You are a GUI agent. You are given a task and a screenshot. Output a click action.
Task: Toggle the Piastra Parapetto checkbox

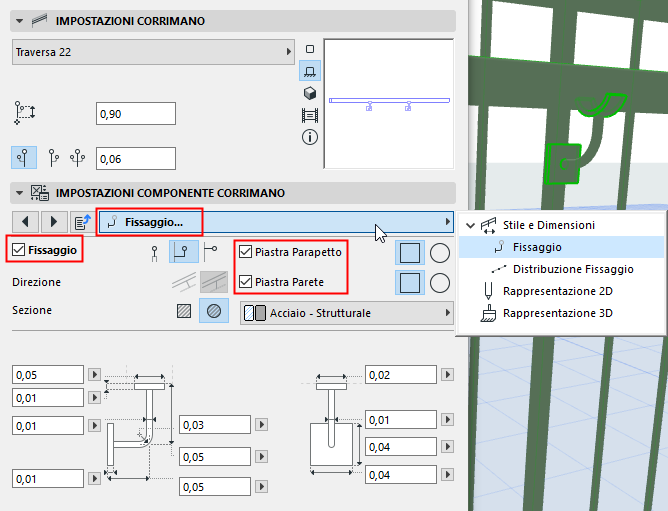coord(245,252)
